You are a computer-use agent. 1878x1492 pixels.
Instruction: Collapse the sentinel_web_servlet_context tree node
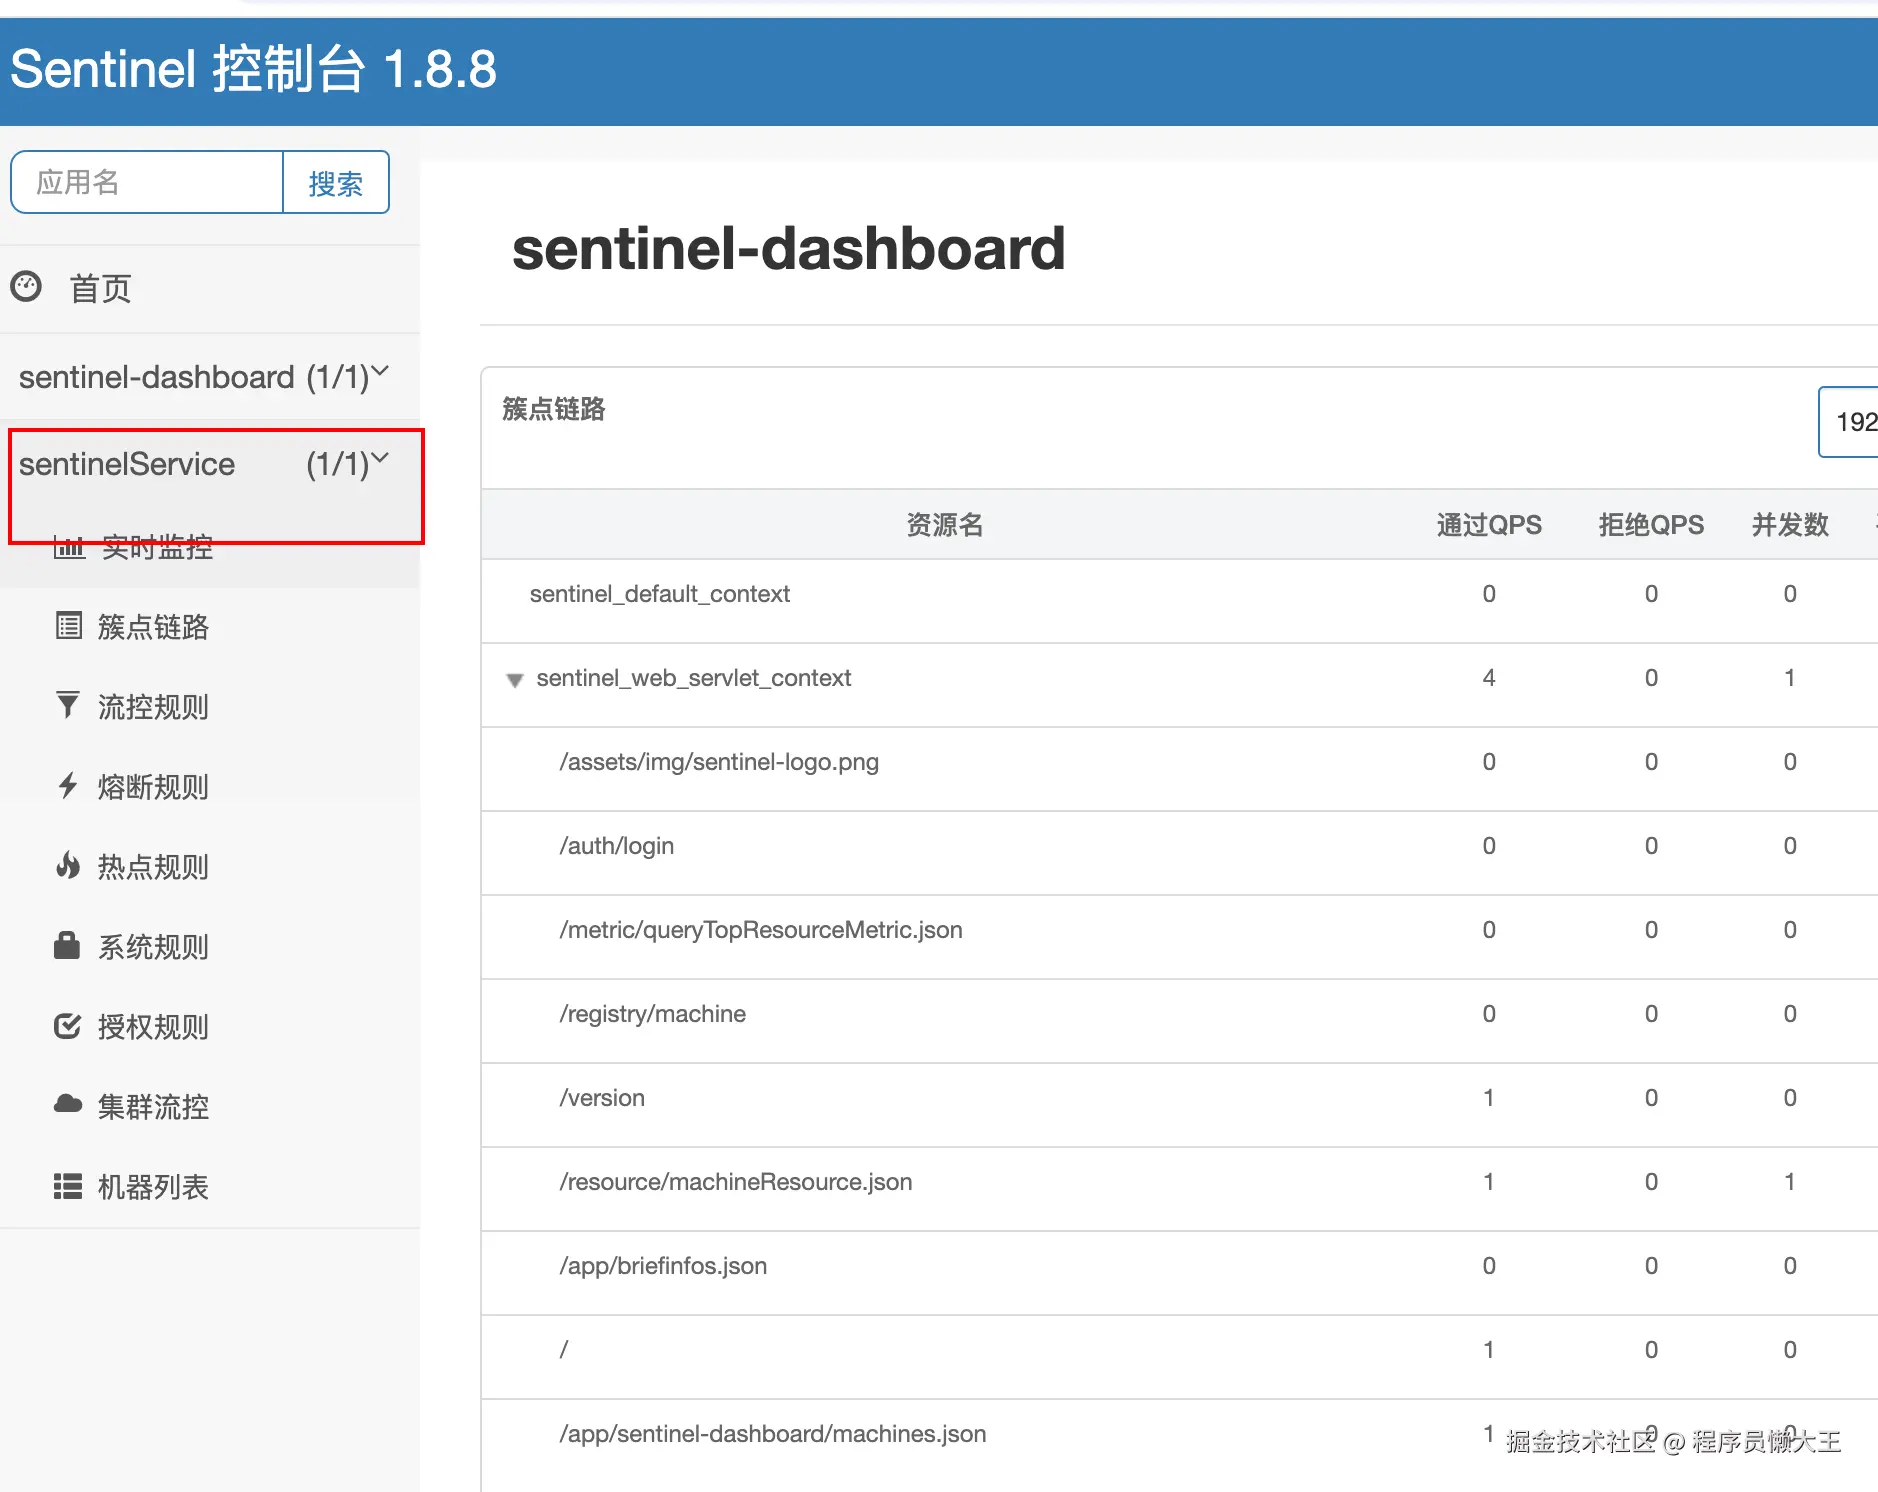[514, 680]
